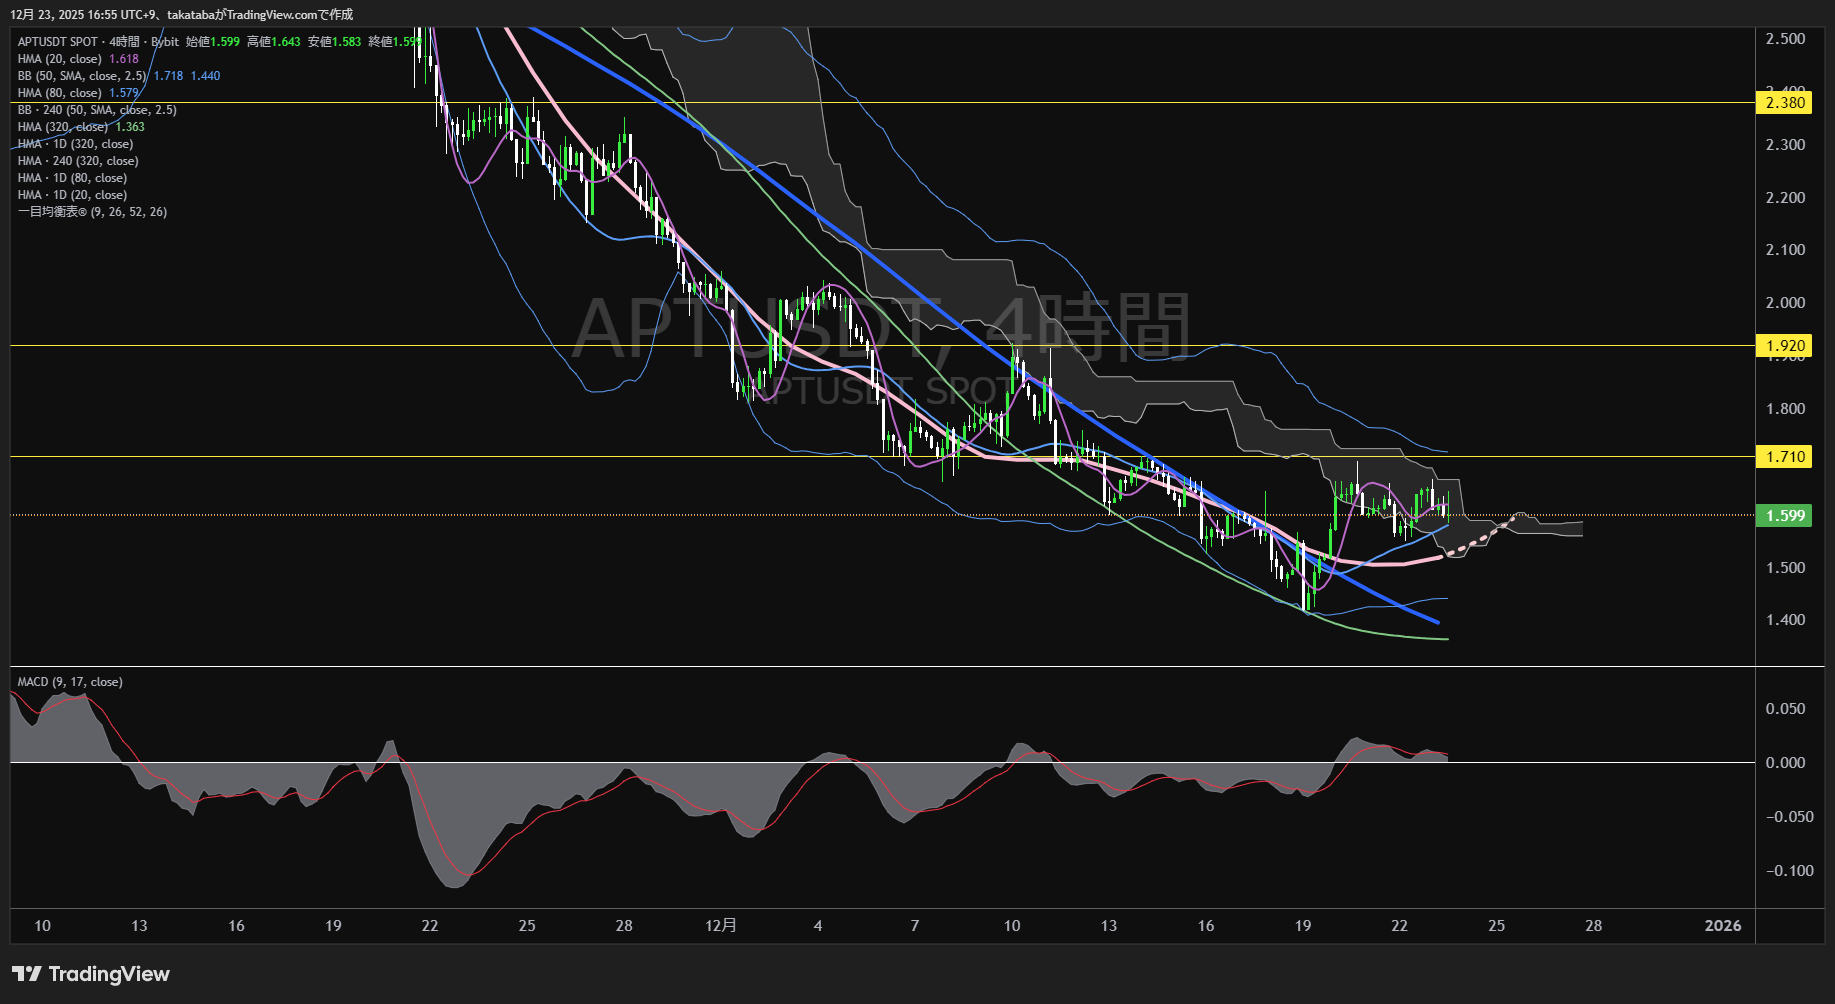Select the Ichimoku 一目均衡表 (9, 26, 52, 26) legend

coord(92,212)
